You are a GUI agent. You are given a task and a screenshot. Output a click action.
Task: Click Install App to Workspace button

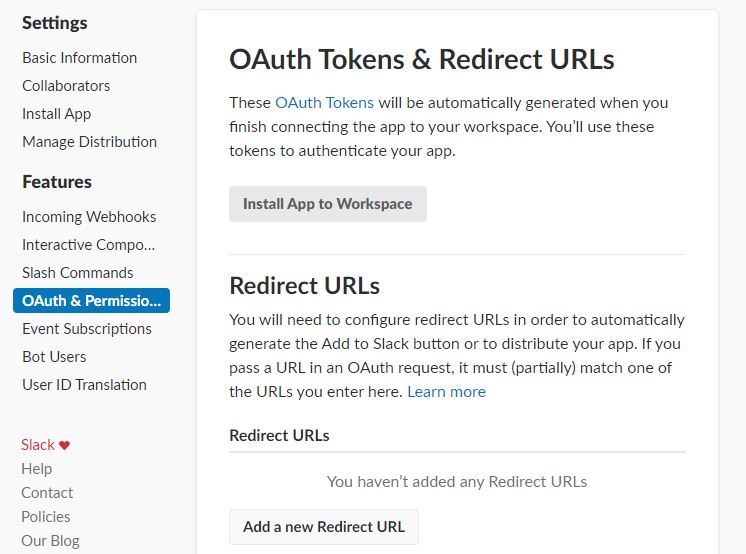pyautogui.click(x=328, y=204)
